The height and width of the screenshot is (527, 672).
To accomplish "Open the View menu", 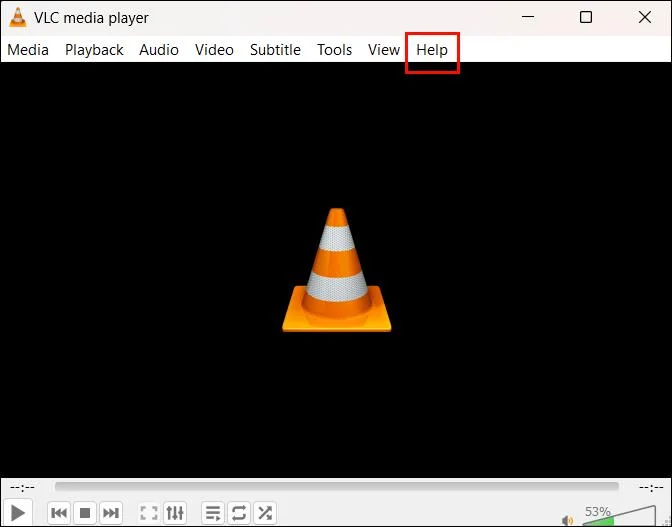I will click(x=384, y=50).
